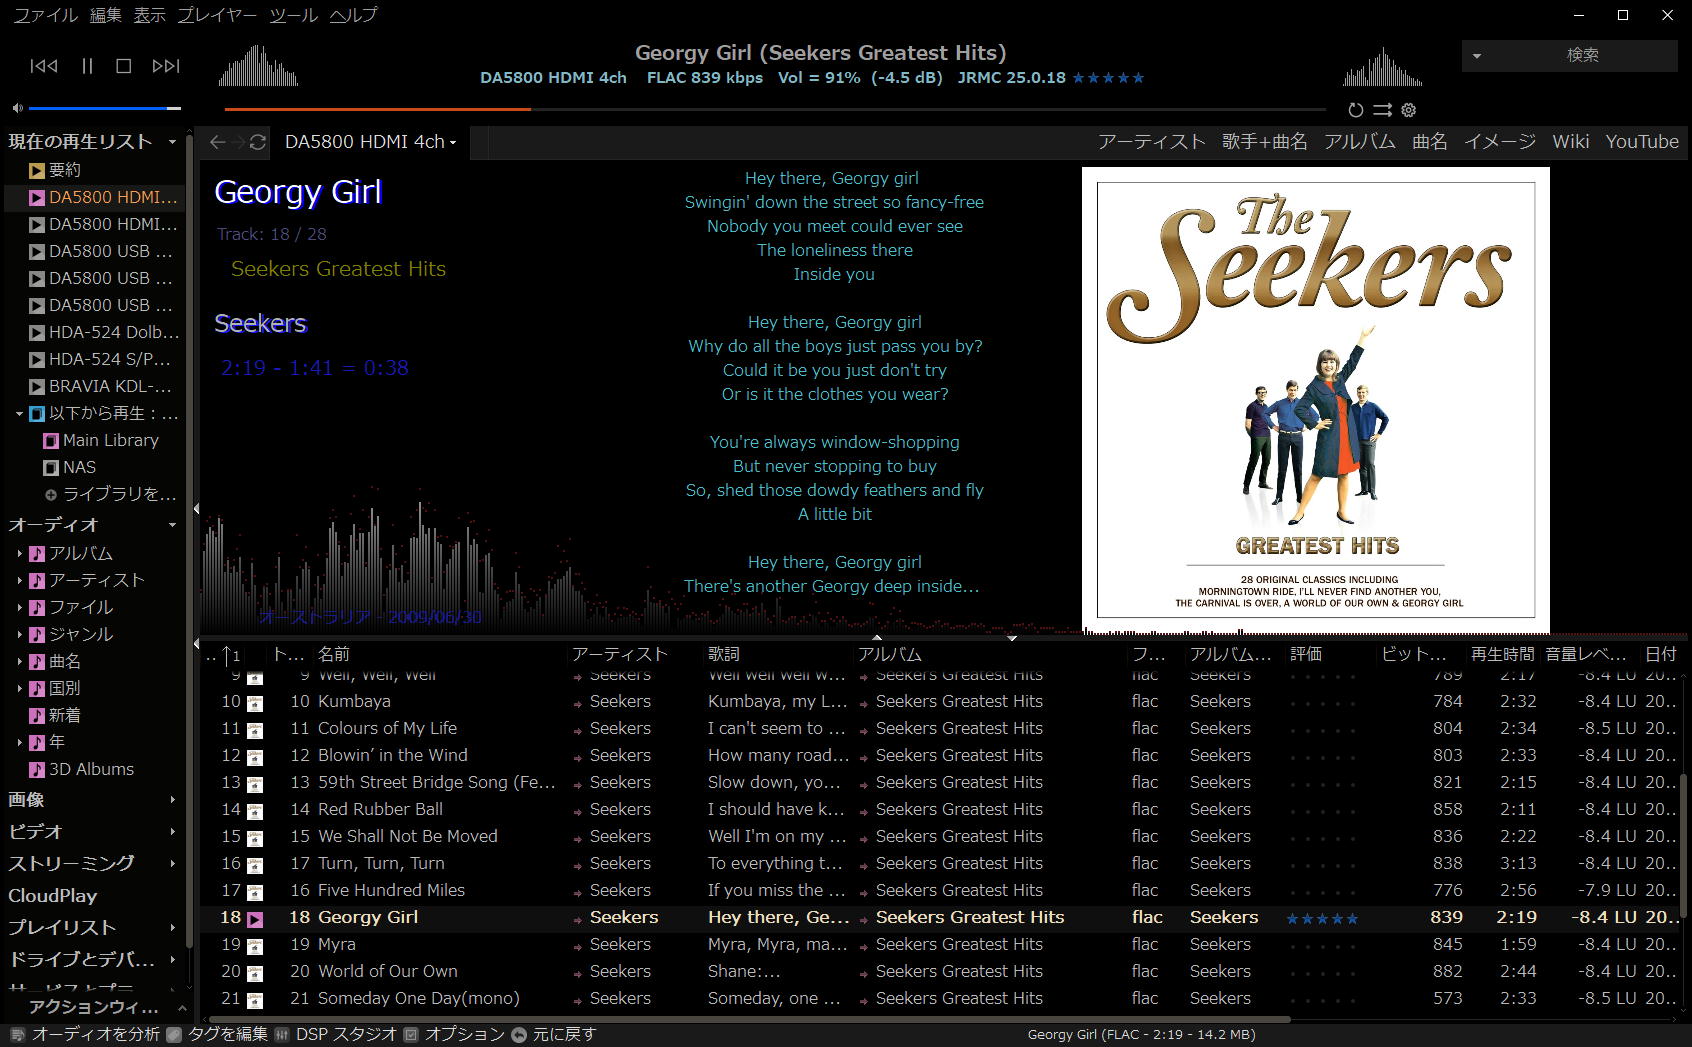Open the 新着 view
Image resolution: width=1692 pixels, height=1047 pixels.
(x=55, y=715)
